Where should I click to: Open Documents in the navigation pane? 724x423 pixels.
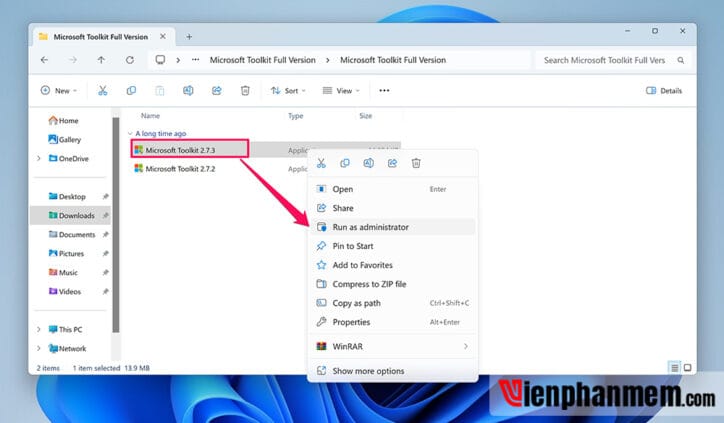(72, 234)
